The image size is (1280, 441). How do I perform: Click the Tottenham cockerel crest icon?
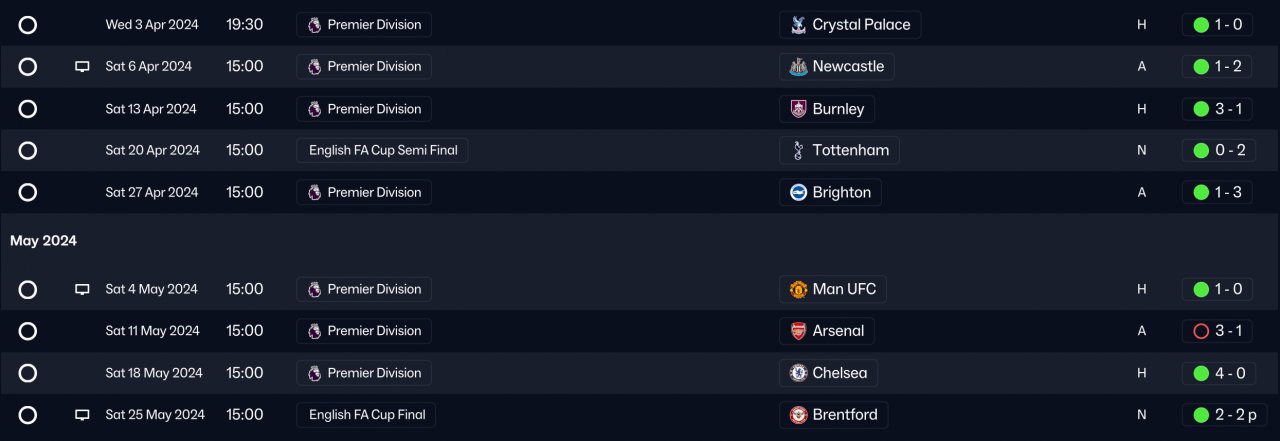click(x=798, y=151)
